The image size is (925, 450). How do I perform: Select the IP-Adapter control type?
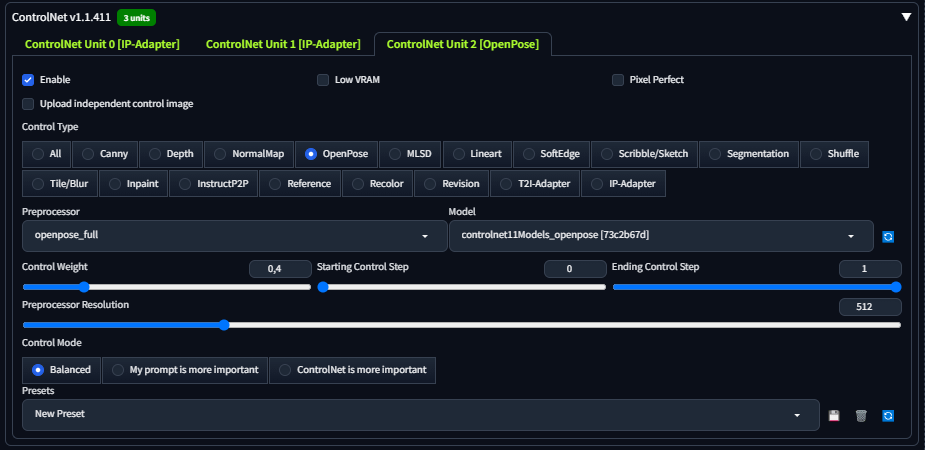[x=623, y=183]
